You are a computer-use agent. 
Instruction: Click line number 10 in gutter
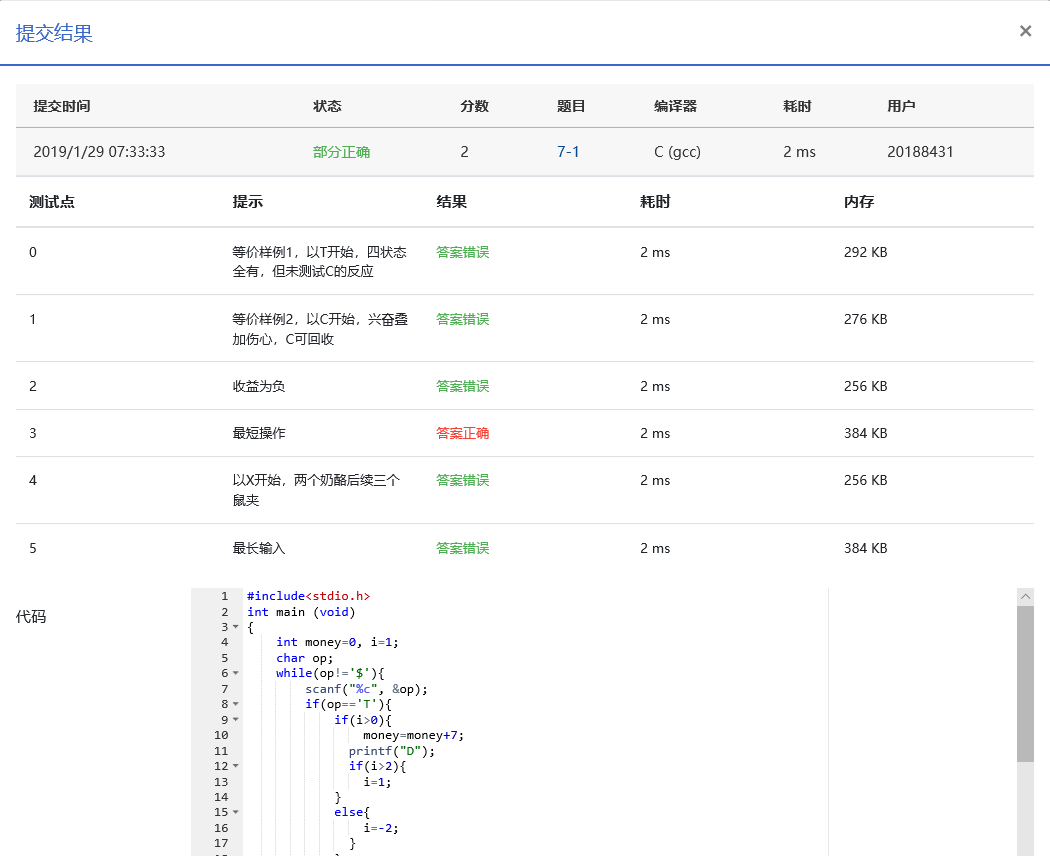pos(221,735)
